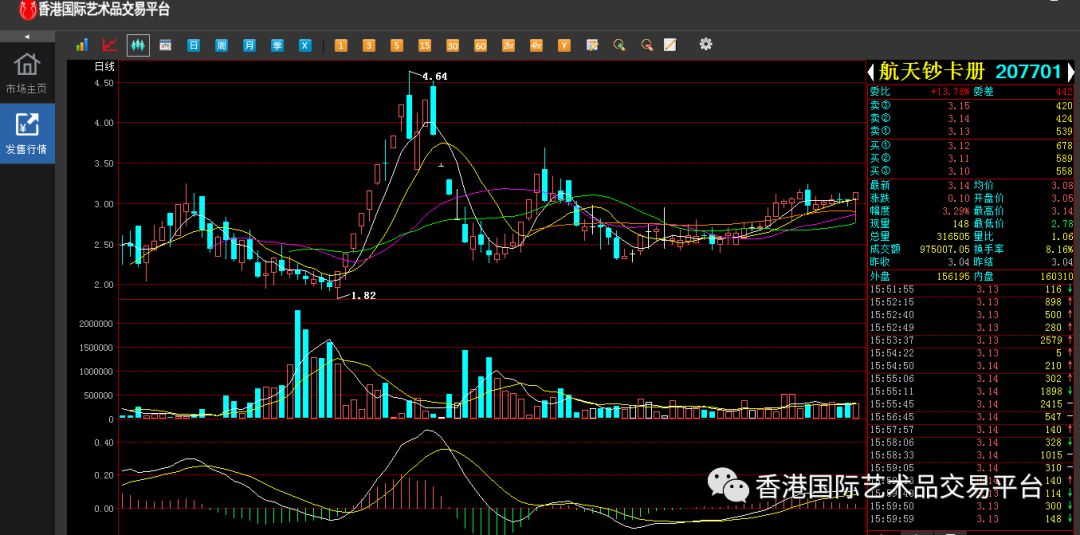
Task: Select the 30-minute interval icon
Action: (453, 45)
